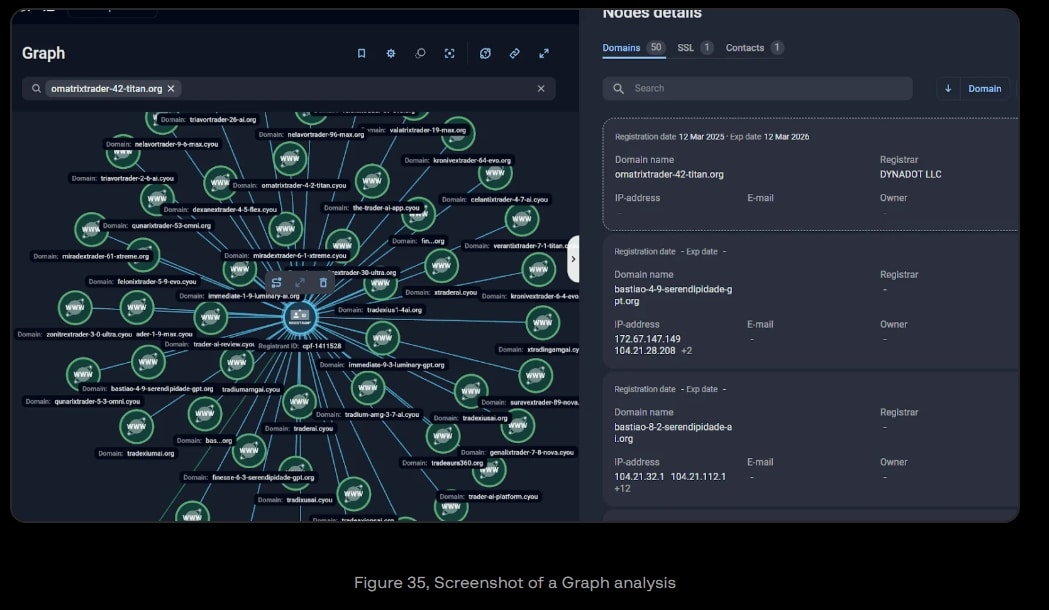Click the connections icon in node popup
Viewport: 1049px width, 610px height.
(277, 283)
